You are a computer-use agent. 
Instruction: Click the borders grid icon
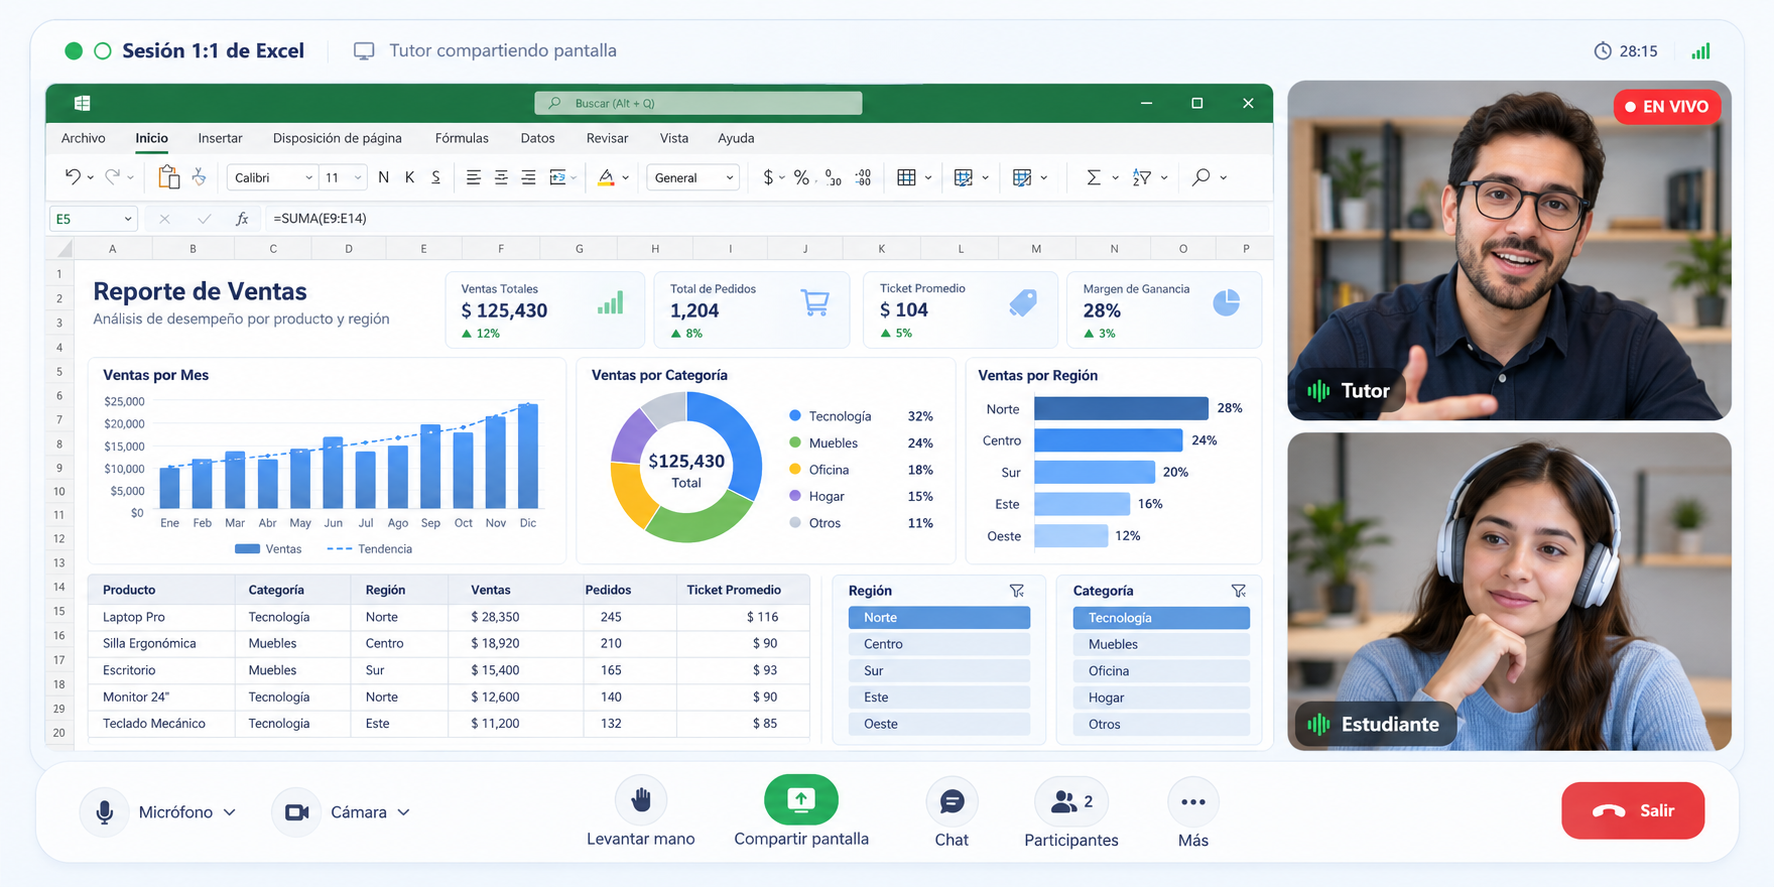pos(906,177)
